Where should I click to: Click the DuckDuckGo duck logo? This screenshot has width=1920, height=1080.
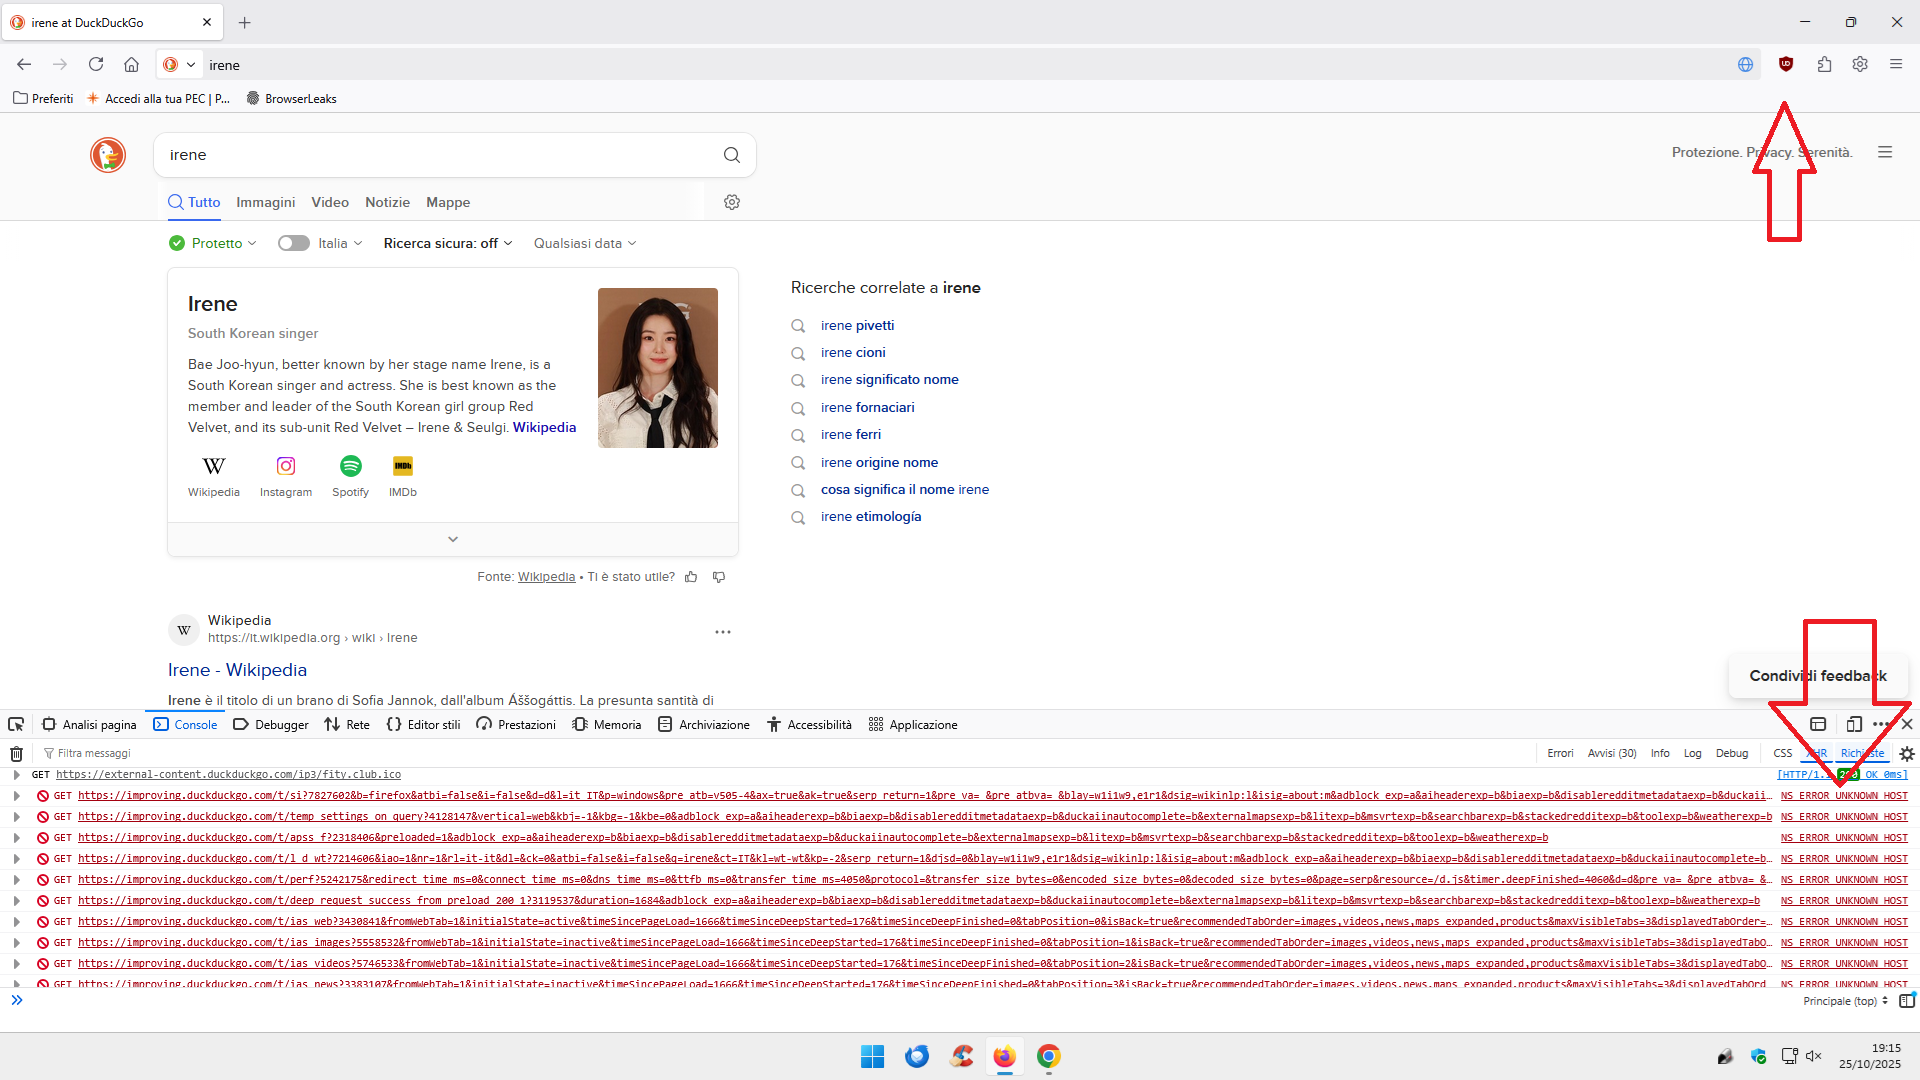tap(108, 155)
